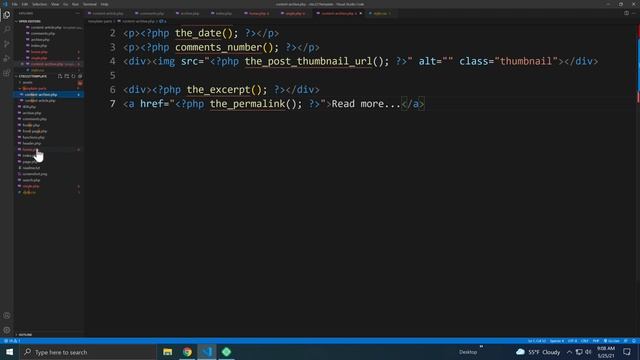Change the file encoding via UTF-8
The height and width of the screenshot is (360, 640).
point(572,341)
